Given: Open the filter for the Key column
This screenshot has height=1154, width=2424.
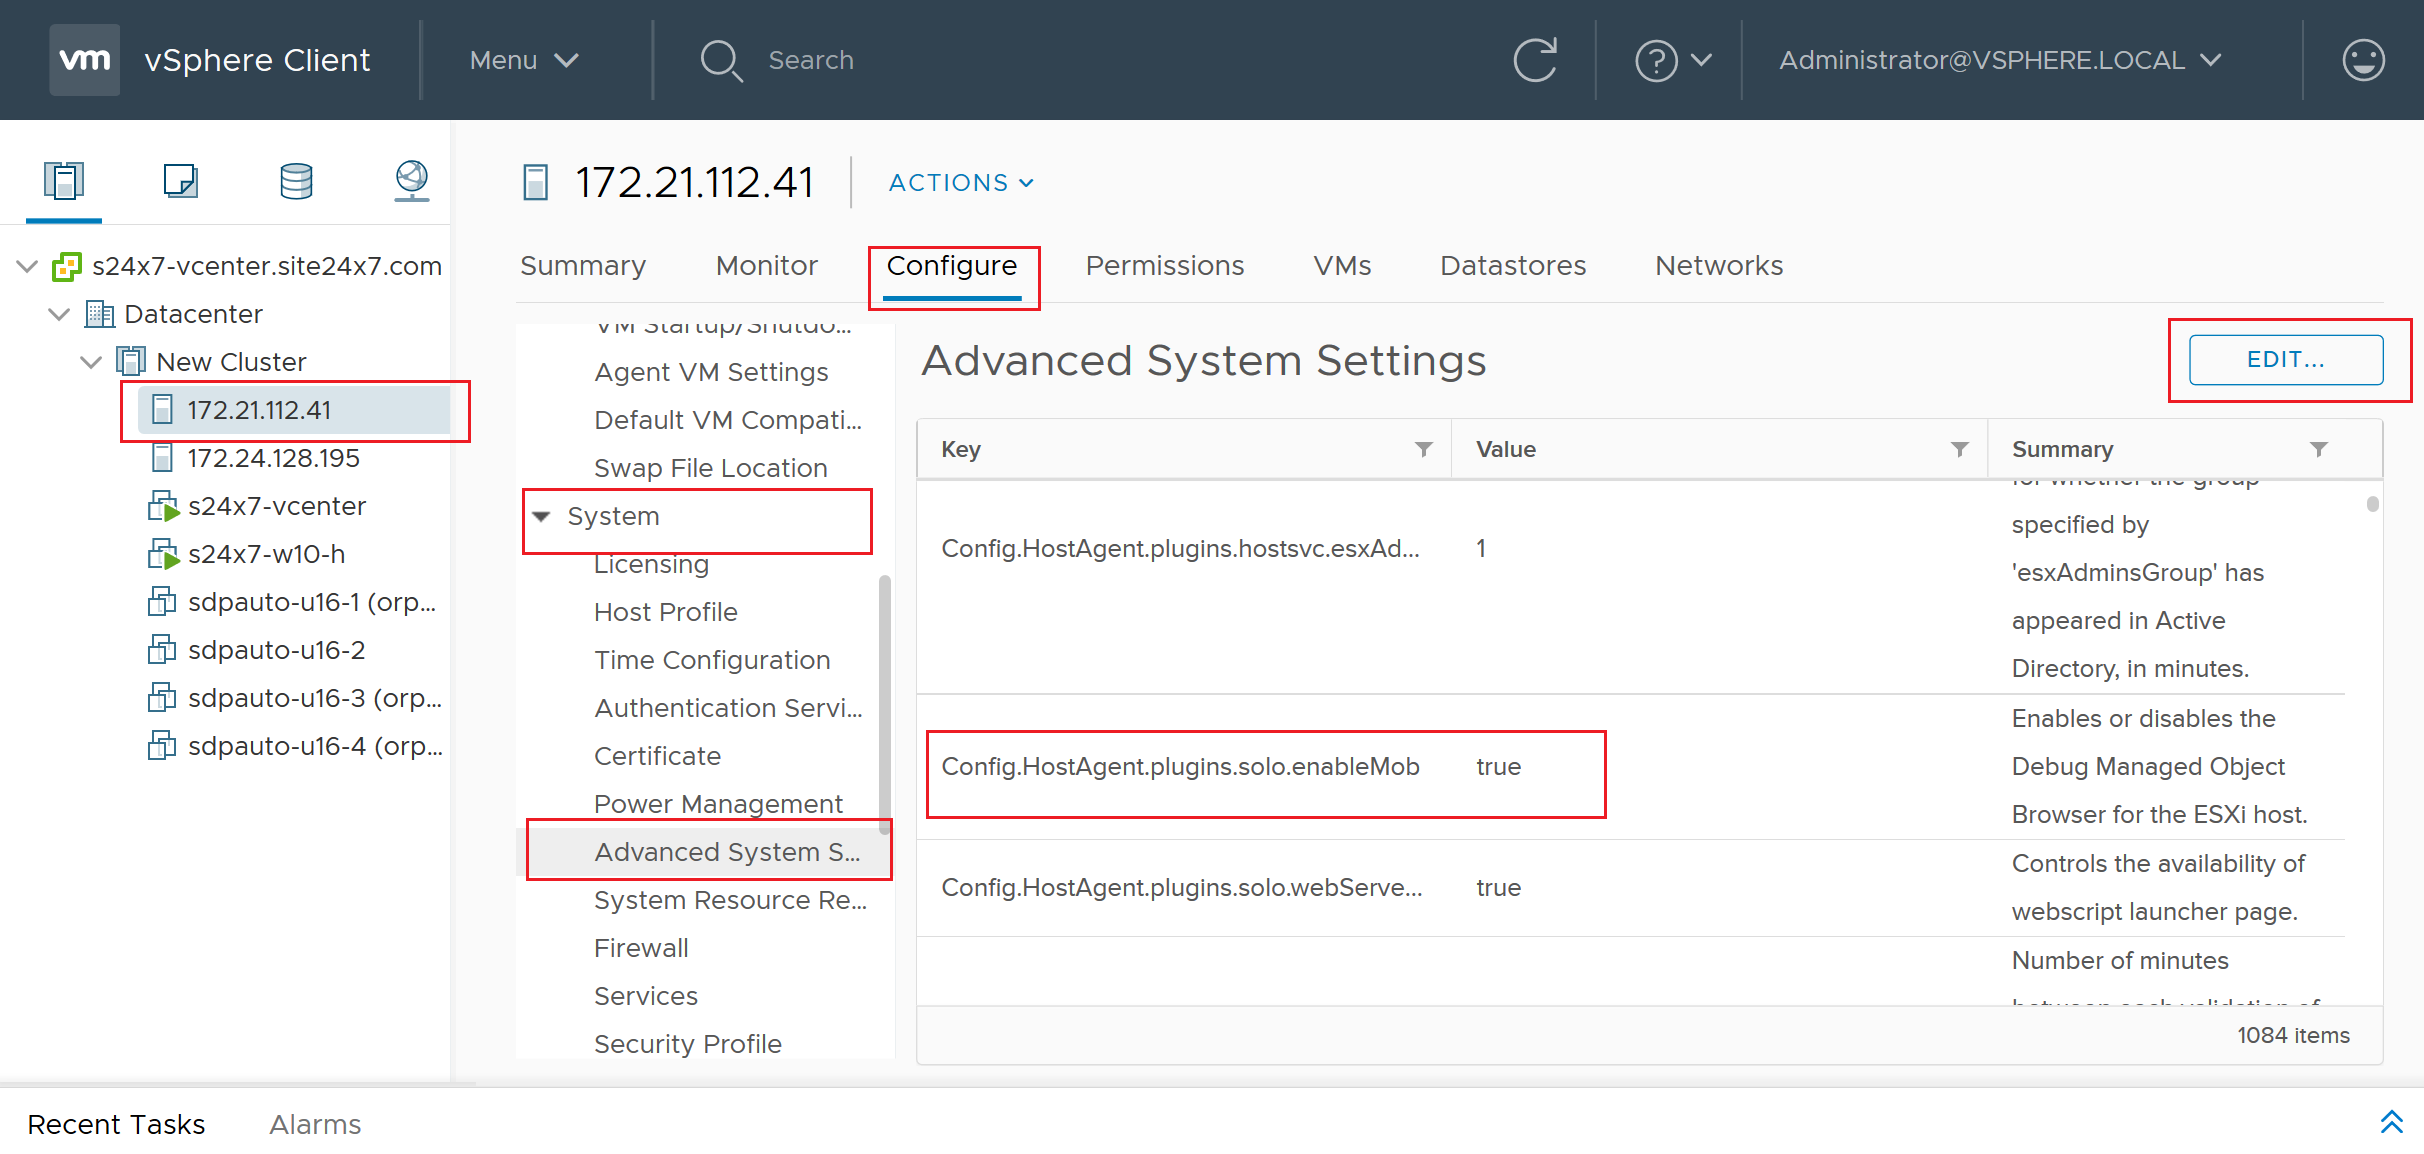Looking at the screenshot, I should pos(1424,449).
